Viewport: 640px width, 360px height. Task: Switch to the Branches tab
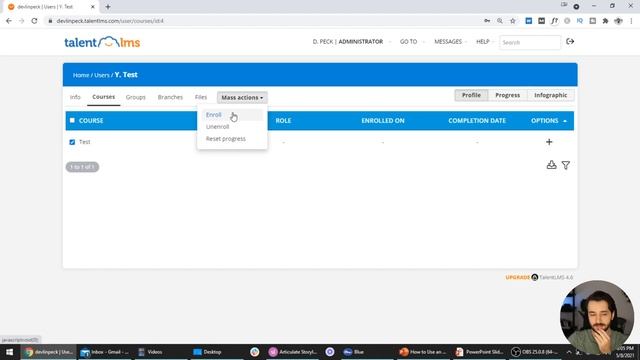pyautogui.click(x=170, y=97)
